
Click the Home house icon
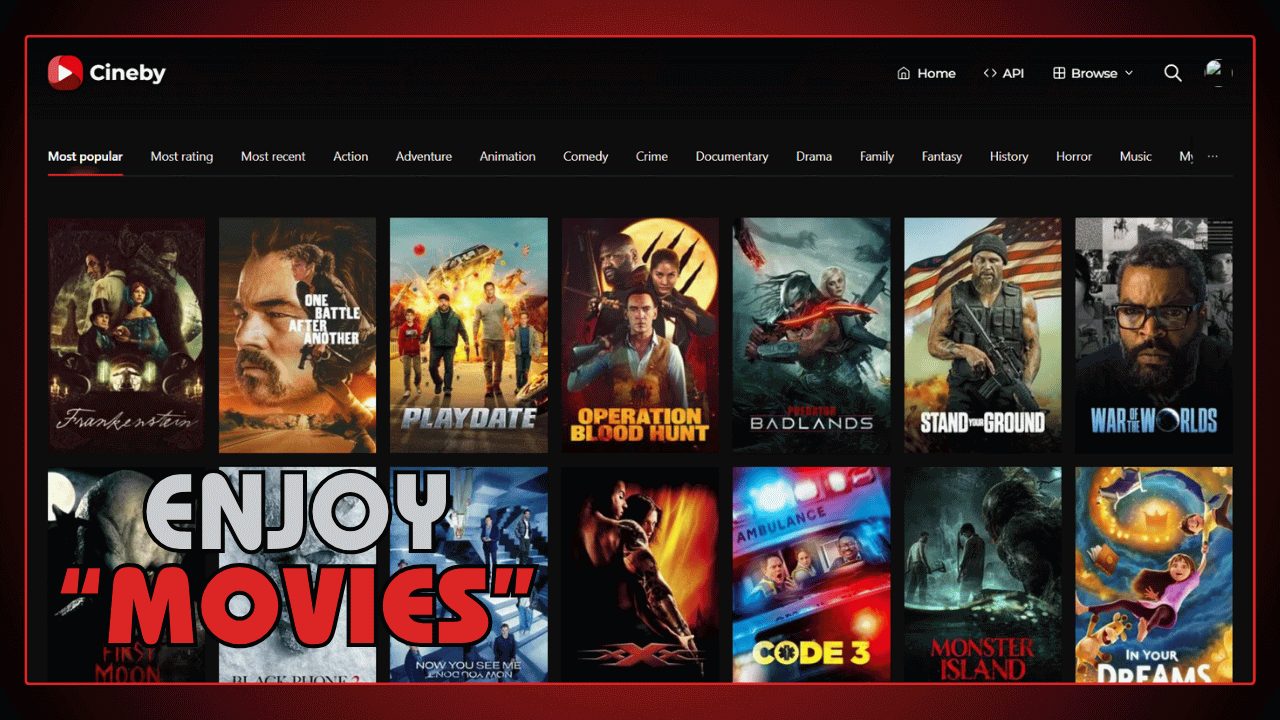click(x=903, y=73)
